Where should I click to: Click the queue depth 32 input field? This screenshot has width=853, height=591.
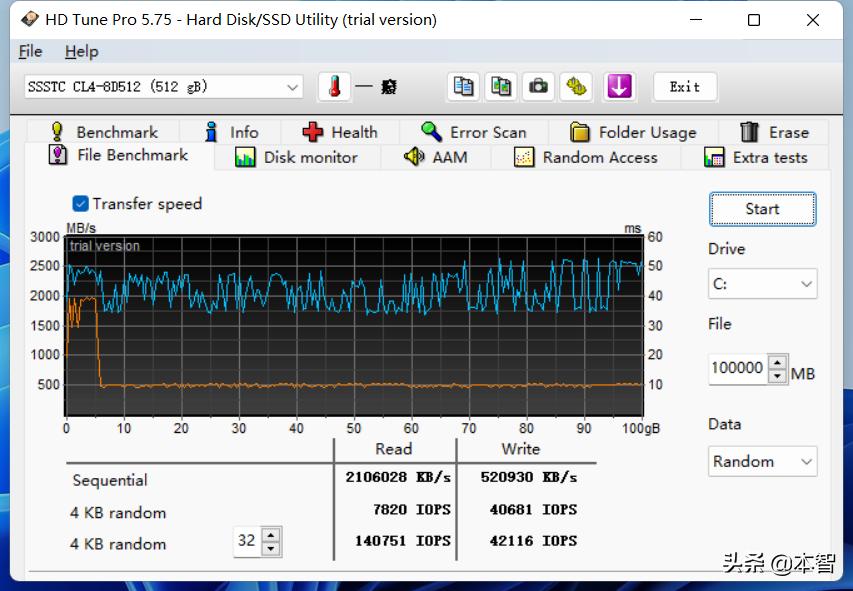pyautogui.click(x=246, y=540)
